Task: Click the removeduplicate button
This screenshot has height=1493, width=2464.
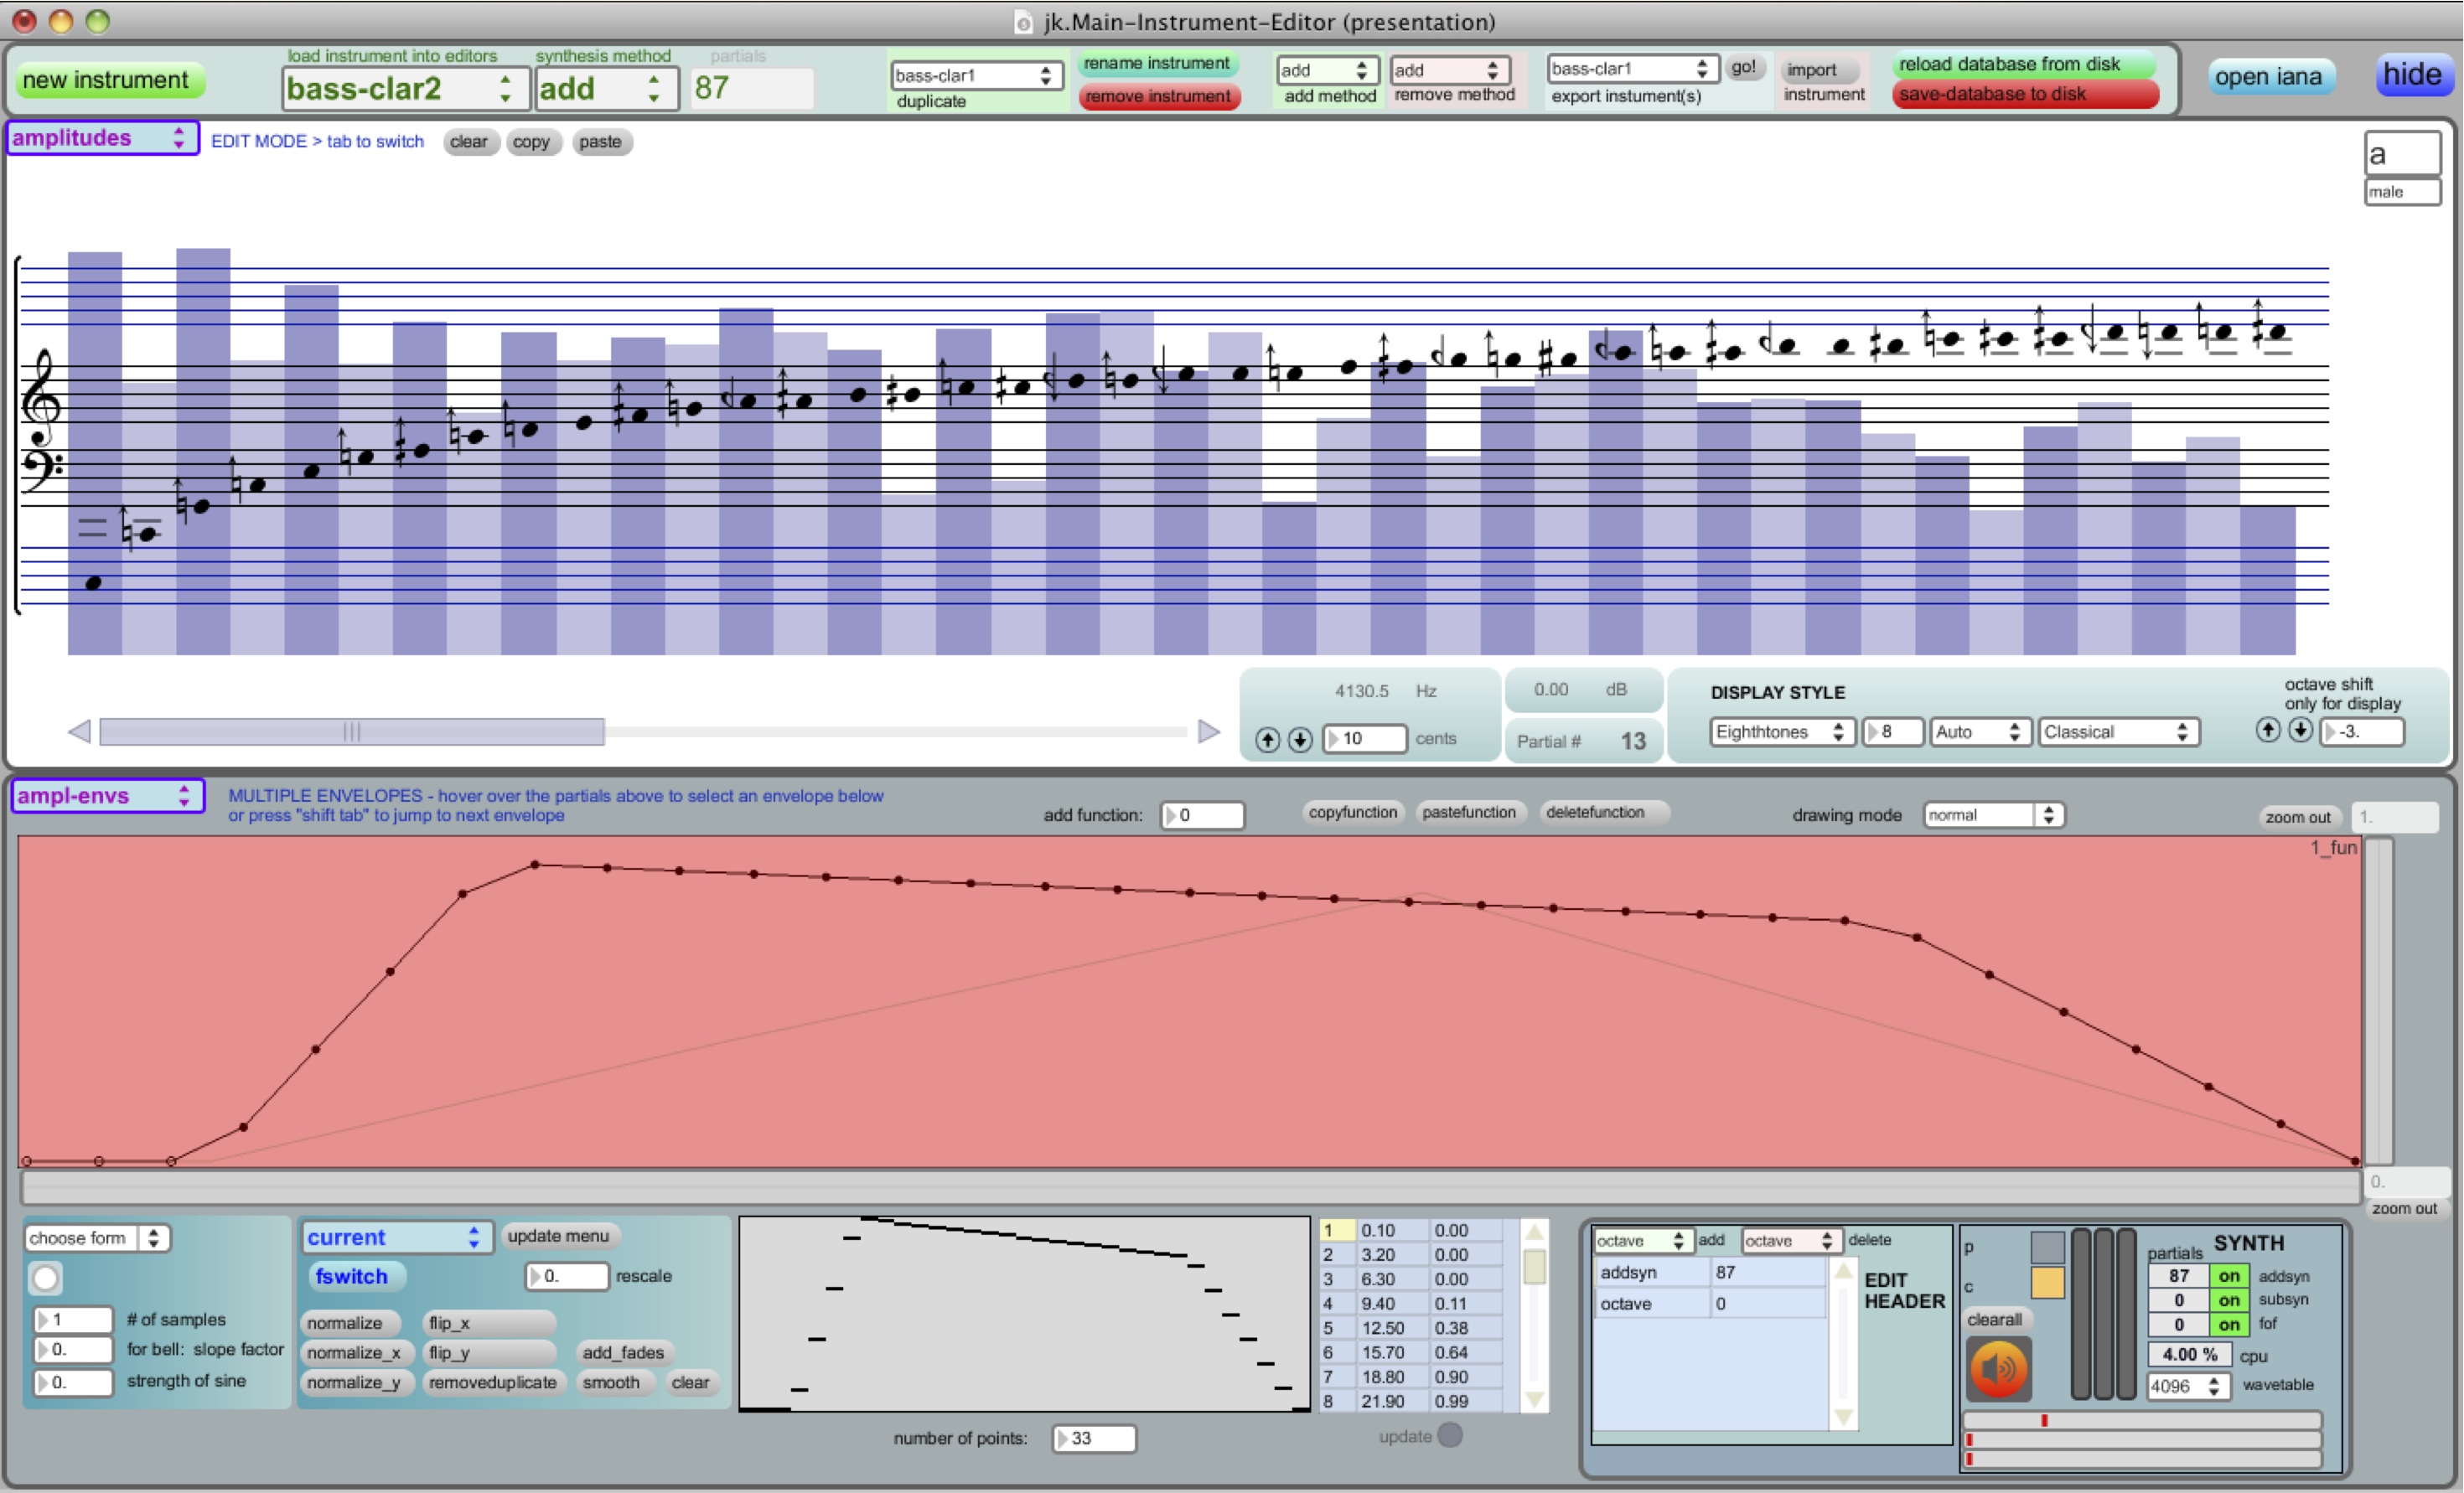Action: 493,1382
